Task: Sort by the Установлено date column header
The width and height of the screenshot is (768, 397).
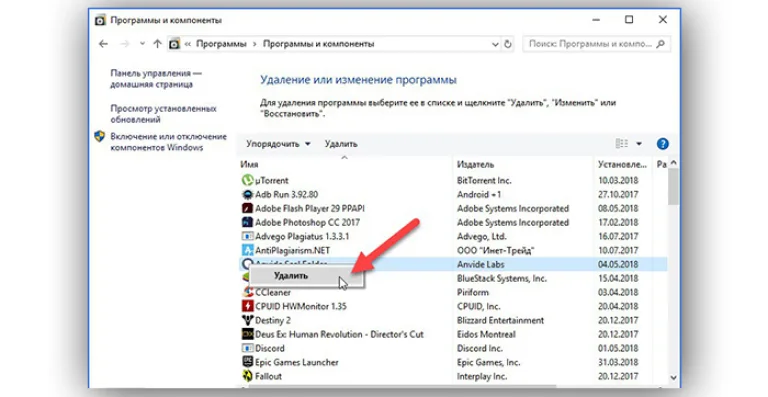Action: click(623, 164)
